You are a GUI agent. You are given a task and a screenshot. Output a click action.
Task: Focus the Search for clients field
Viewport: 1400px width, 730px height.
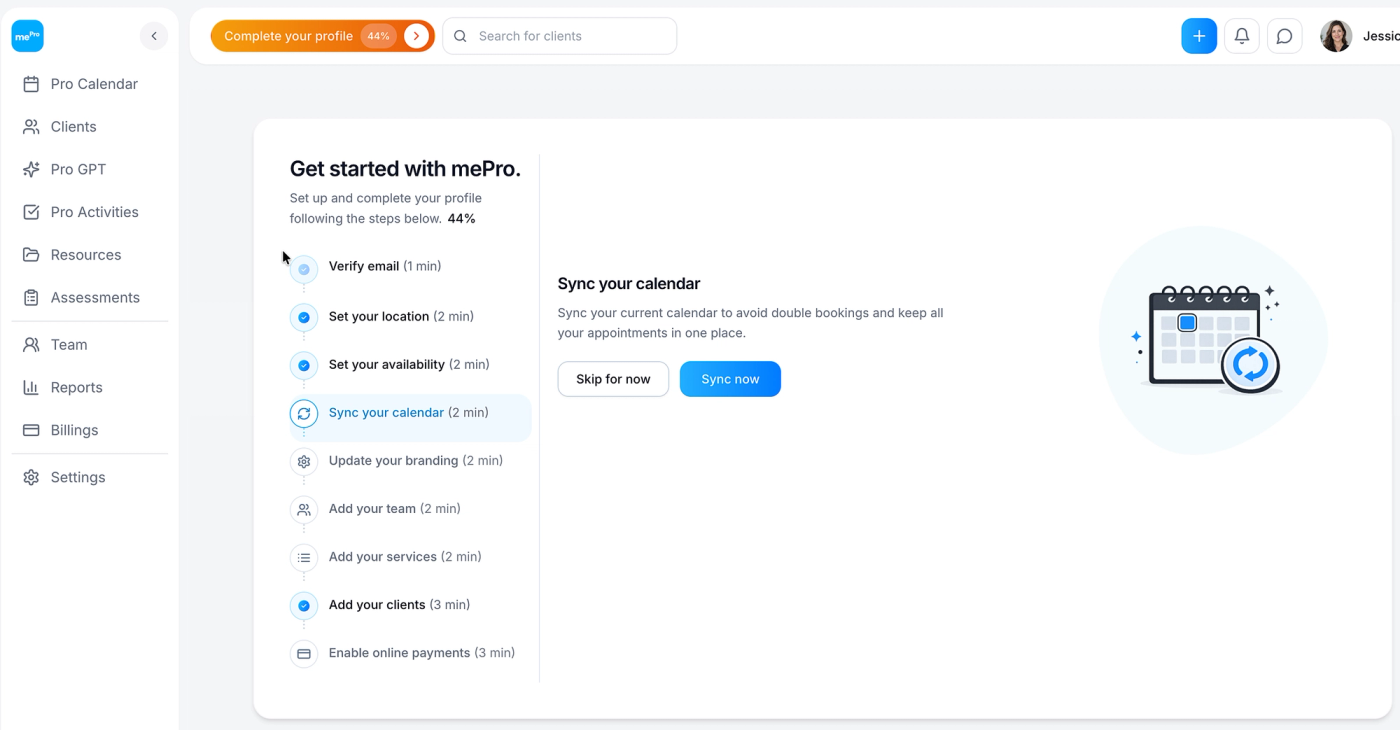click(x=560, y=36)
